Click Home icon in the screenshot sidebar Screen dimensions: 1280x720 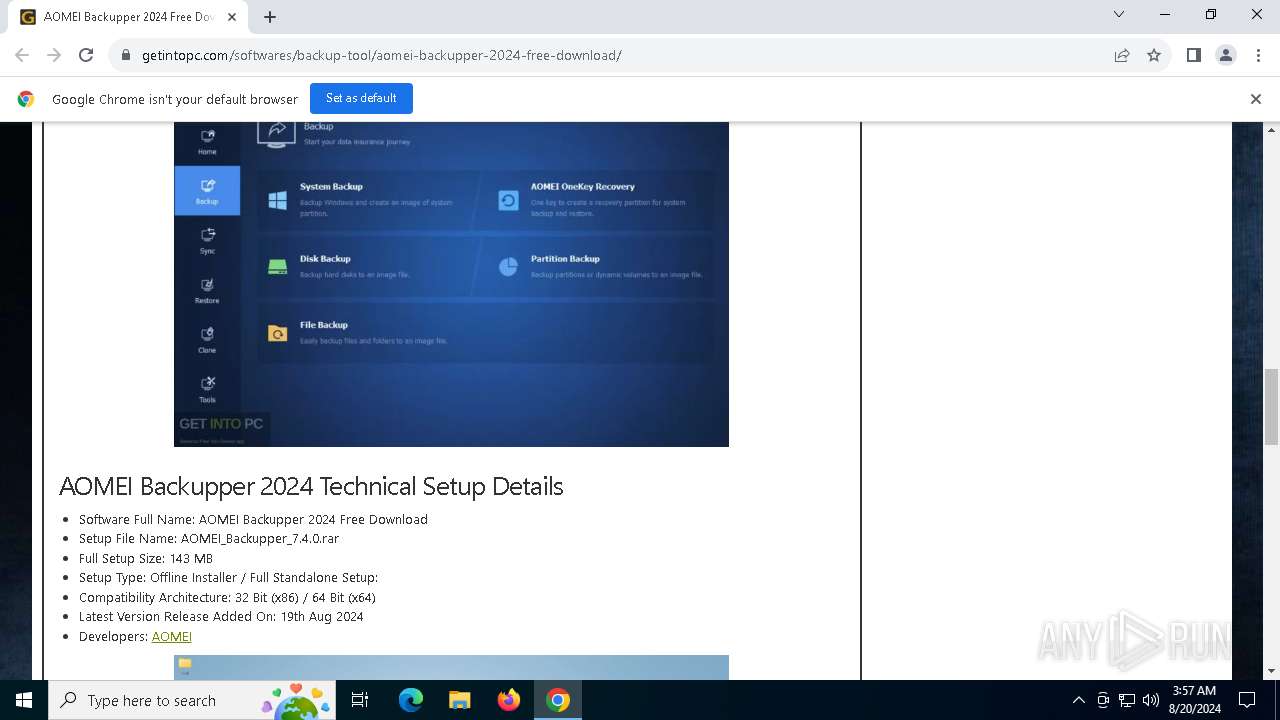(207, 141)
